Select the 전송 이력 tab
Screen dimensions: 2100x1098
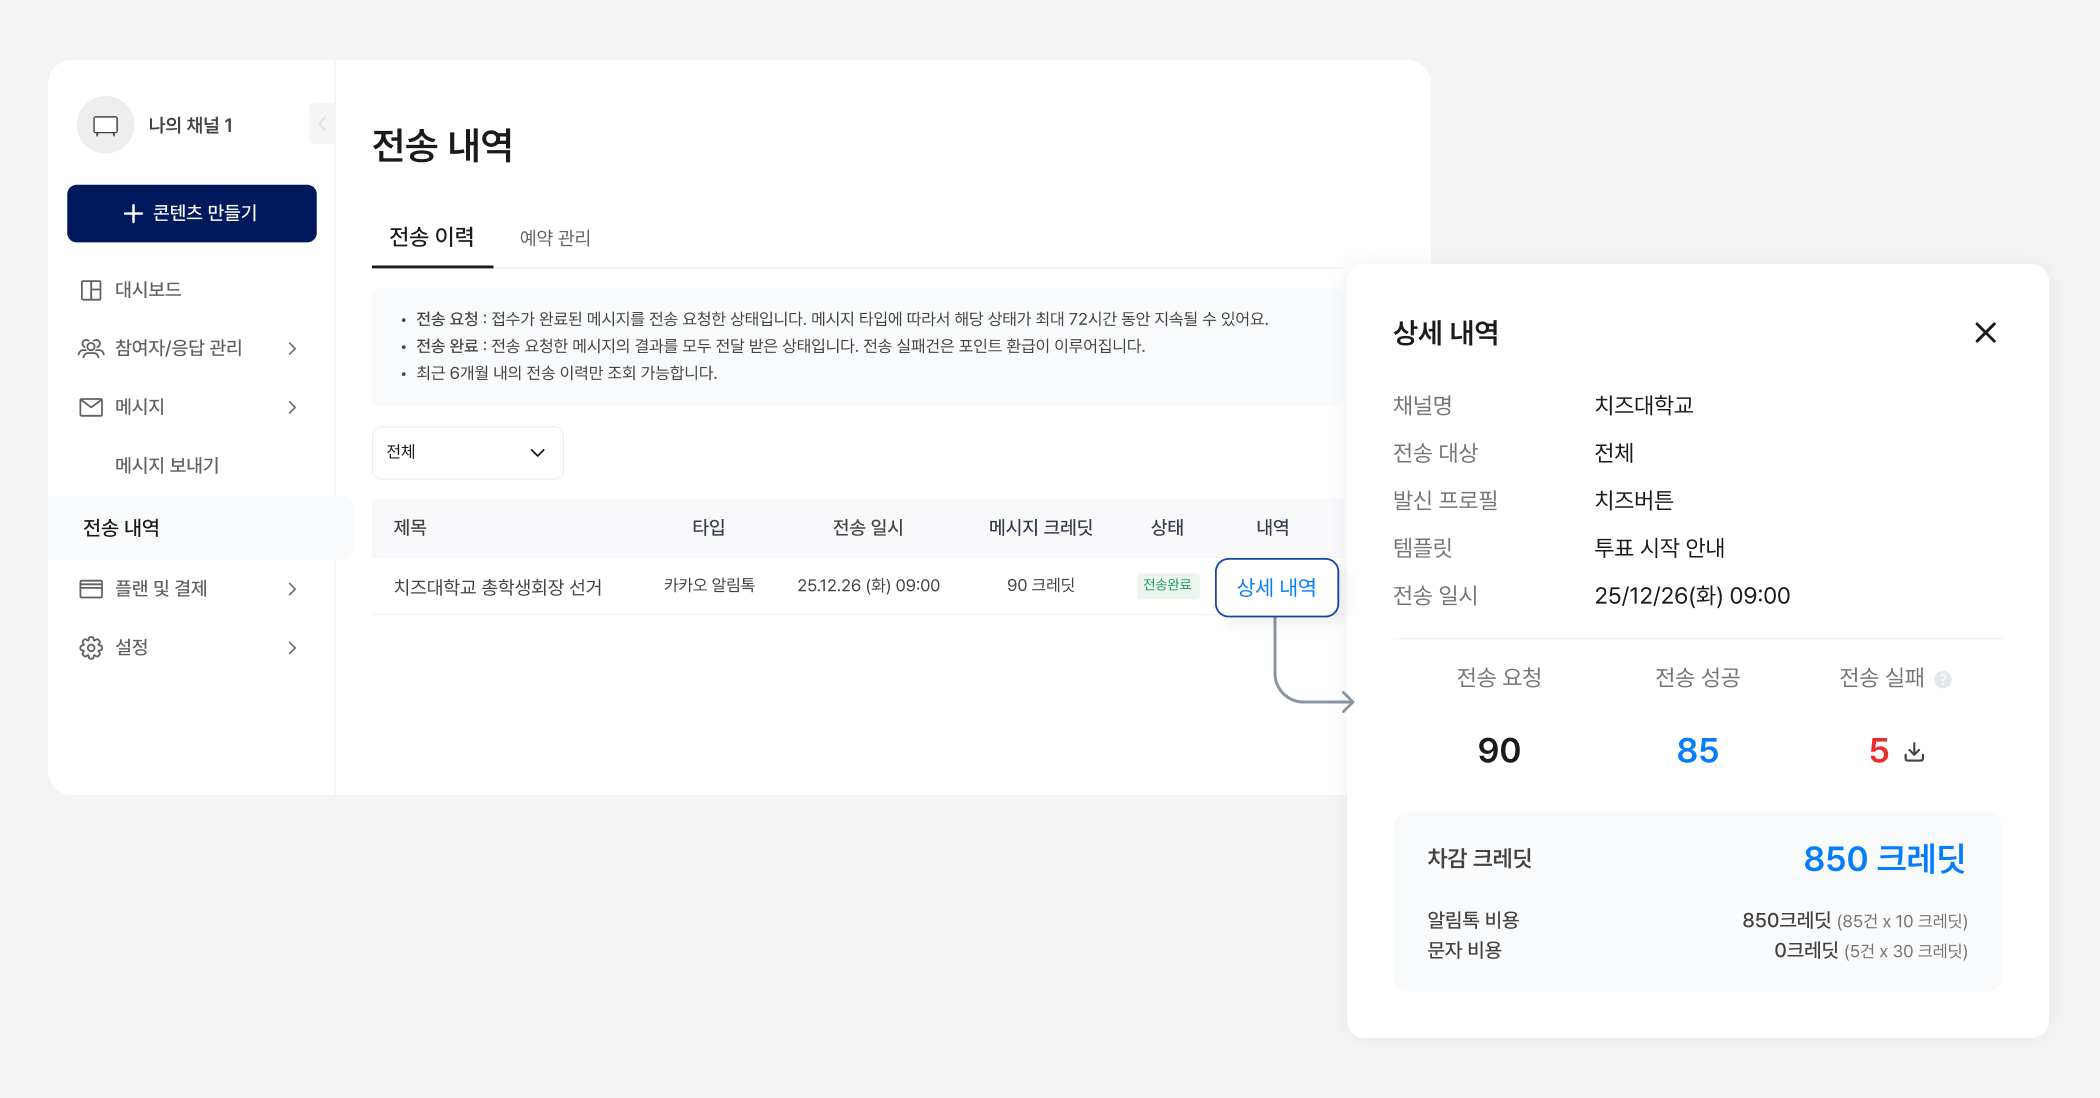click(432, 237)
